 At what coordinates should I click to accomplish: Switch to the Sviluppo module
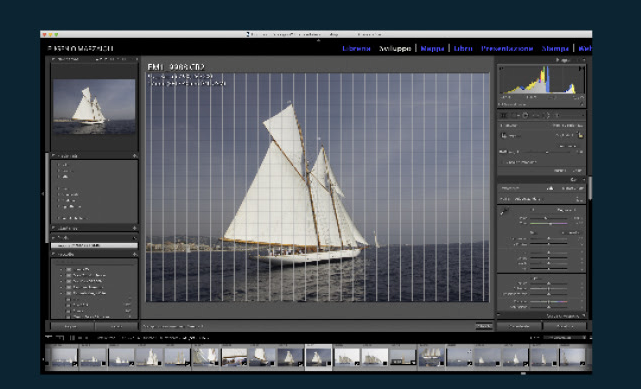395,48
